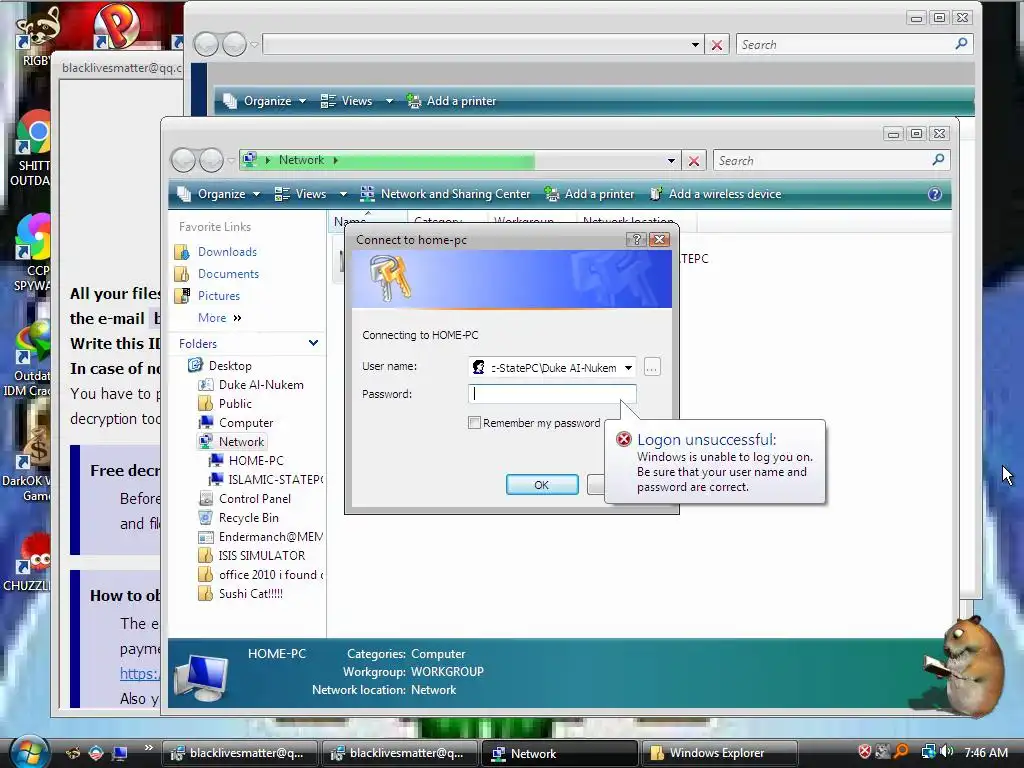
Task: Open address dropdown in back Explorer window
Action: [695, 44]
